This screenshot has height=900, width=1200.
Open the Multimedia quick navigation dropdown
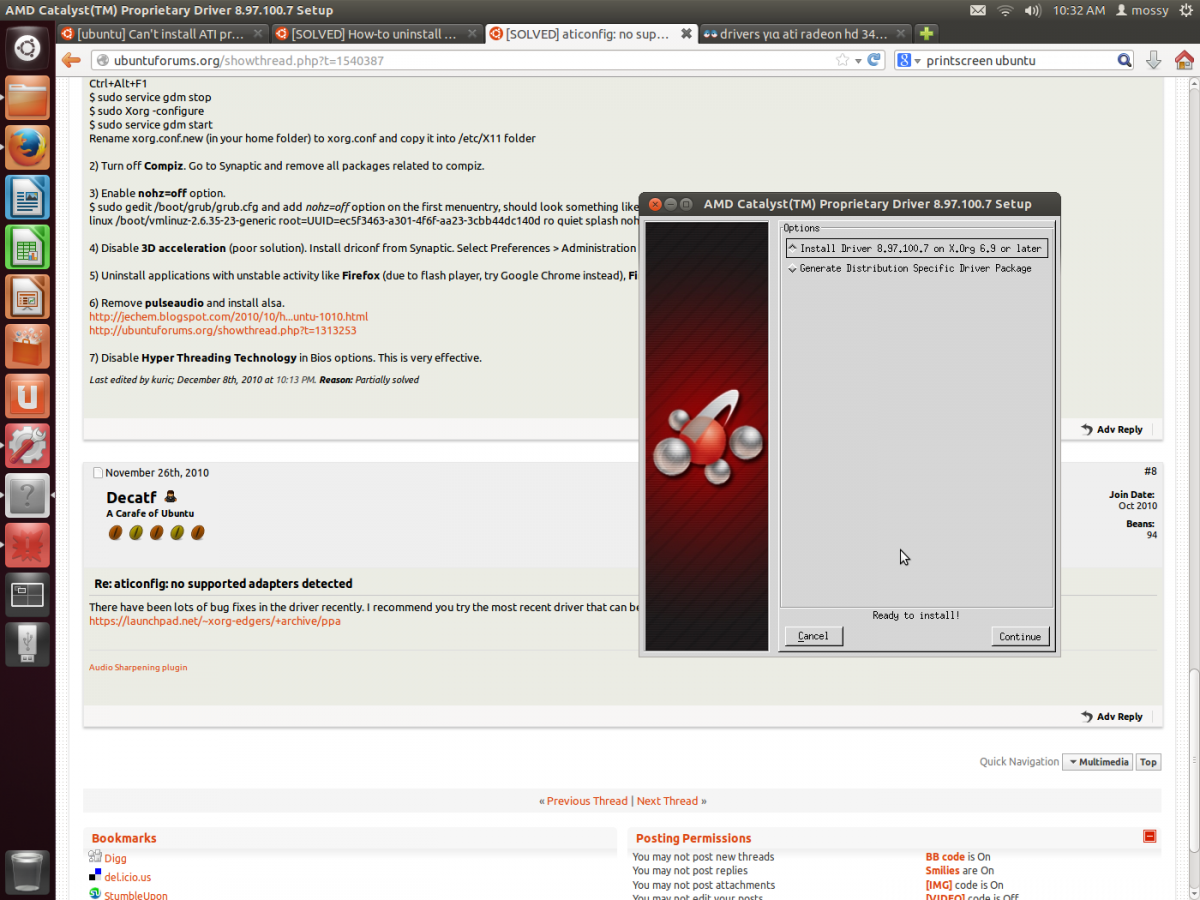point(1097,762)
